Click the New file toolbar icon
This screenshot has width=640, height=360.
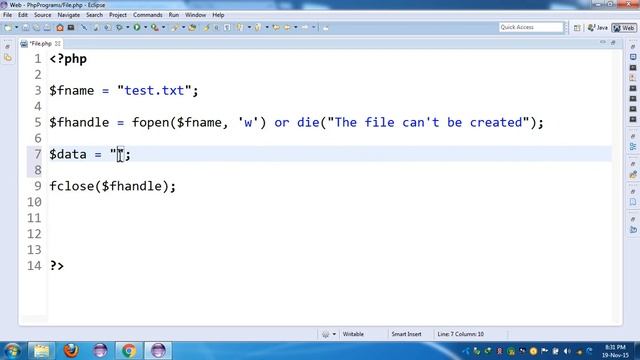click(8, 27)
